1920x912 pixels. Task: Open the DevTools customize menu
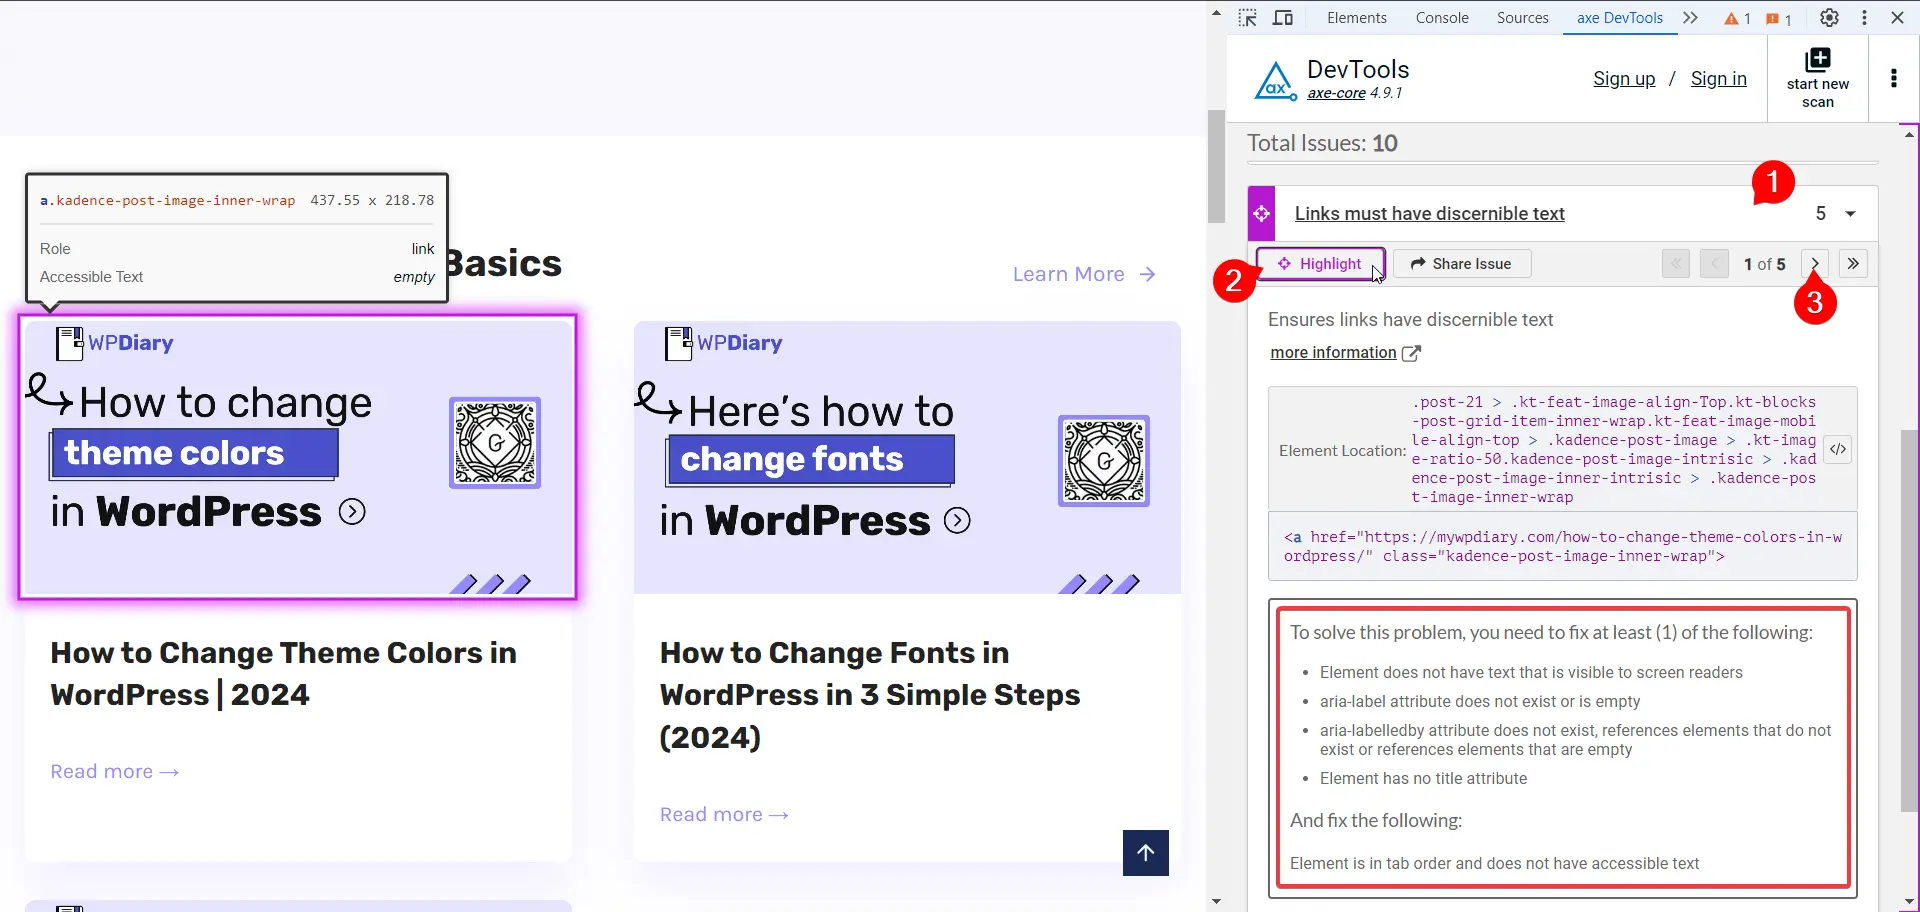pos(1864,18)
